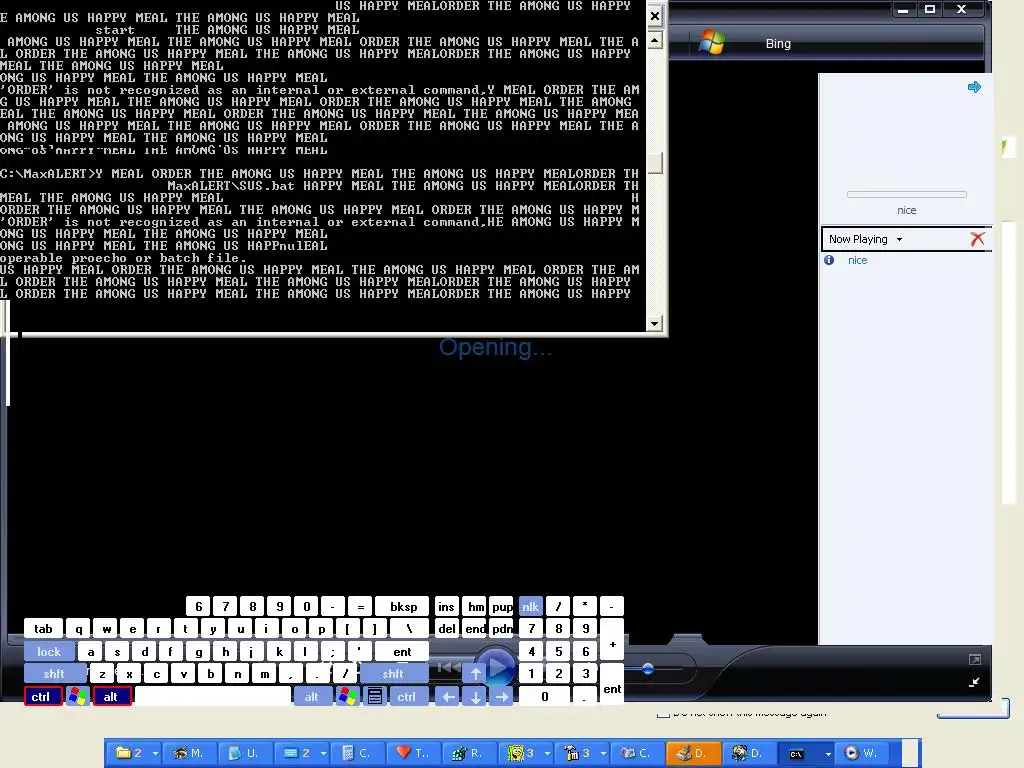Toggle the shft key next to z
This screenshot has height=768, width=1024.
click(x=54, y=673)
